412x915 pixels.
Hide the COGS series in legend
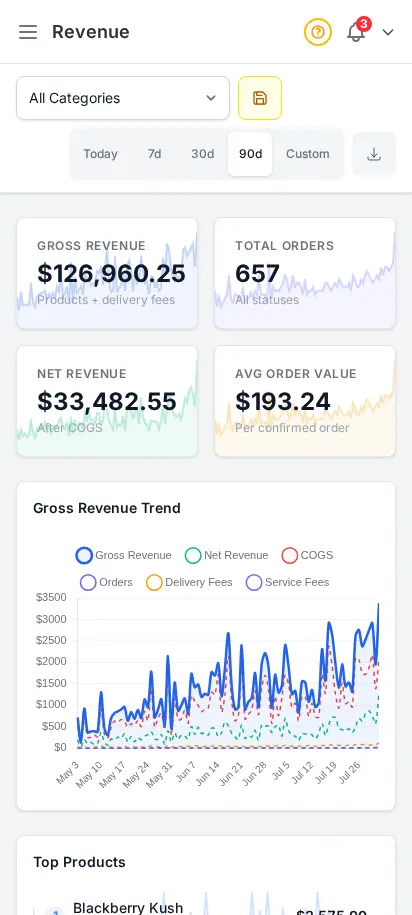pos(308,555)
